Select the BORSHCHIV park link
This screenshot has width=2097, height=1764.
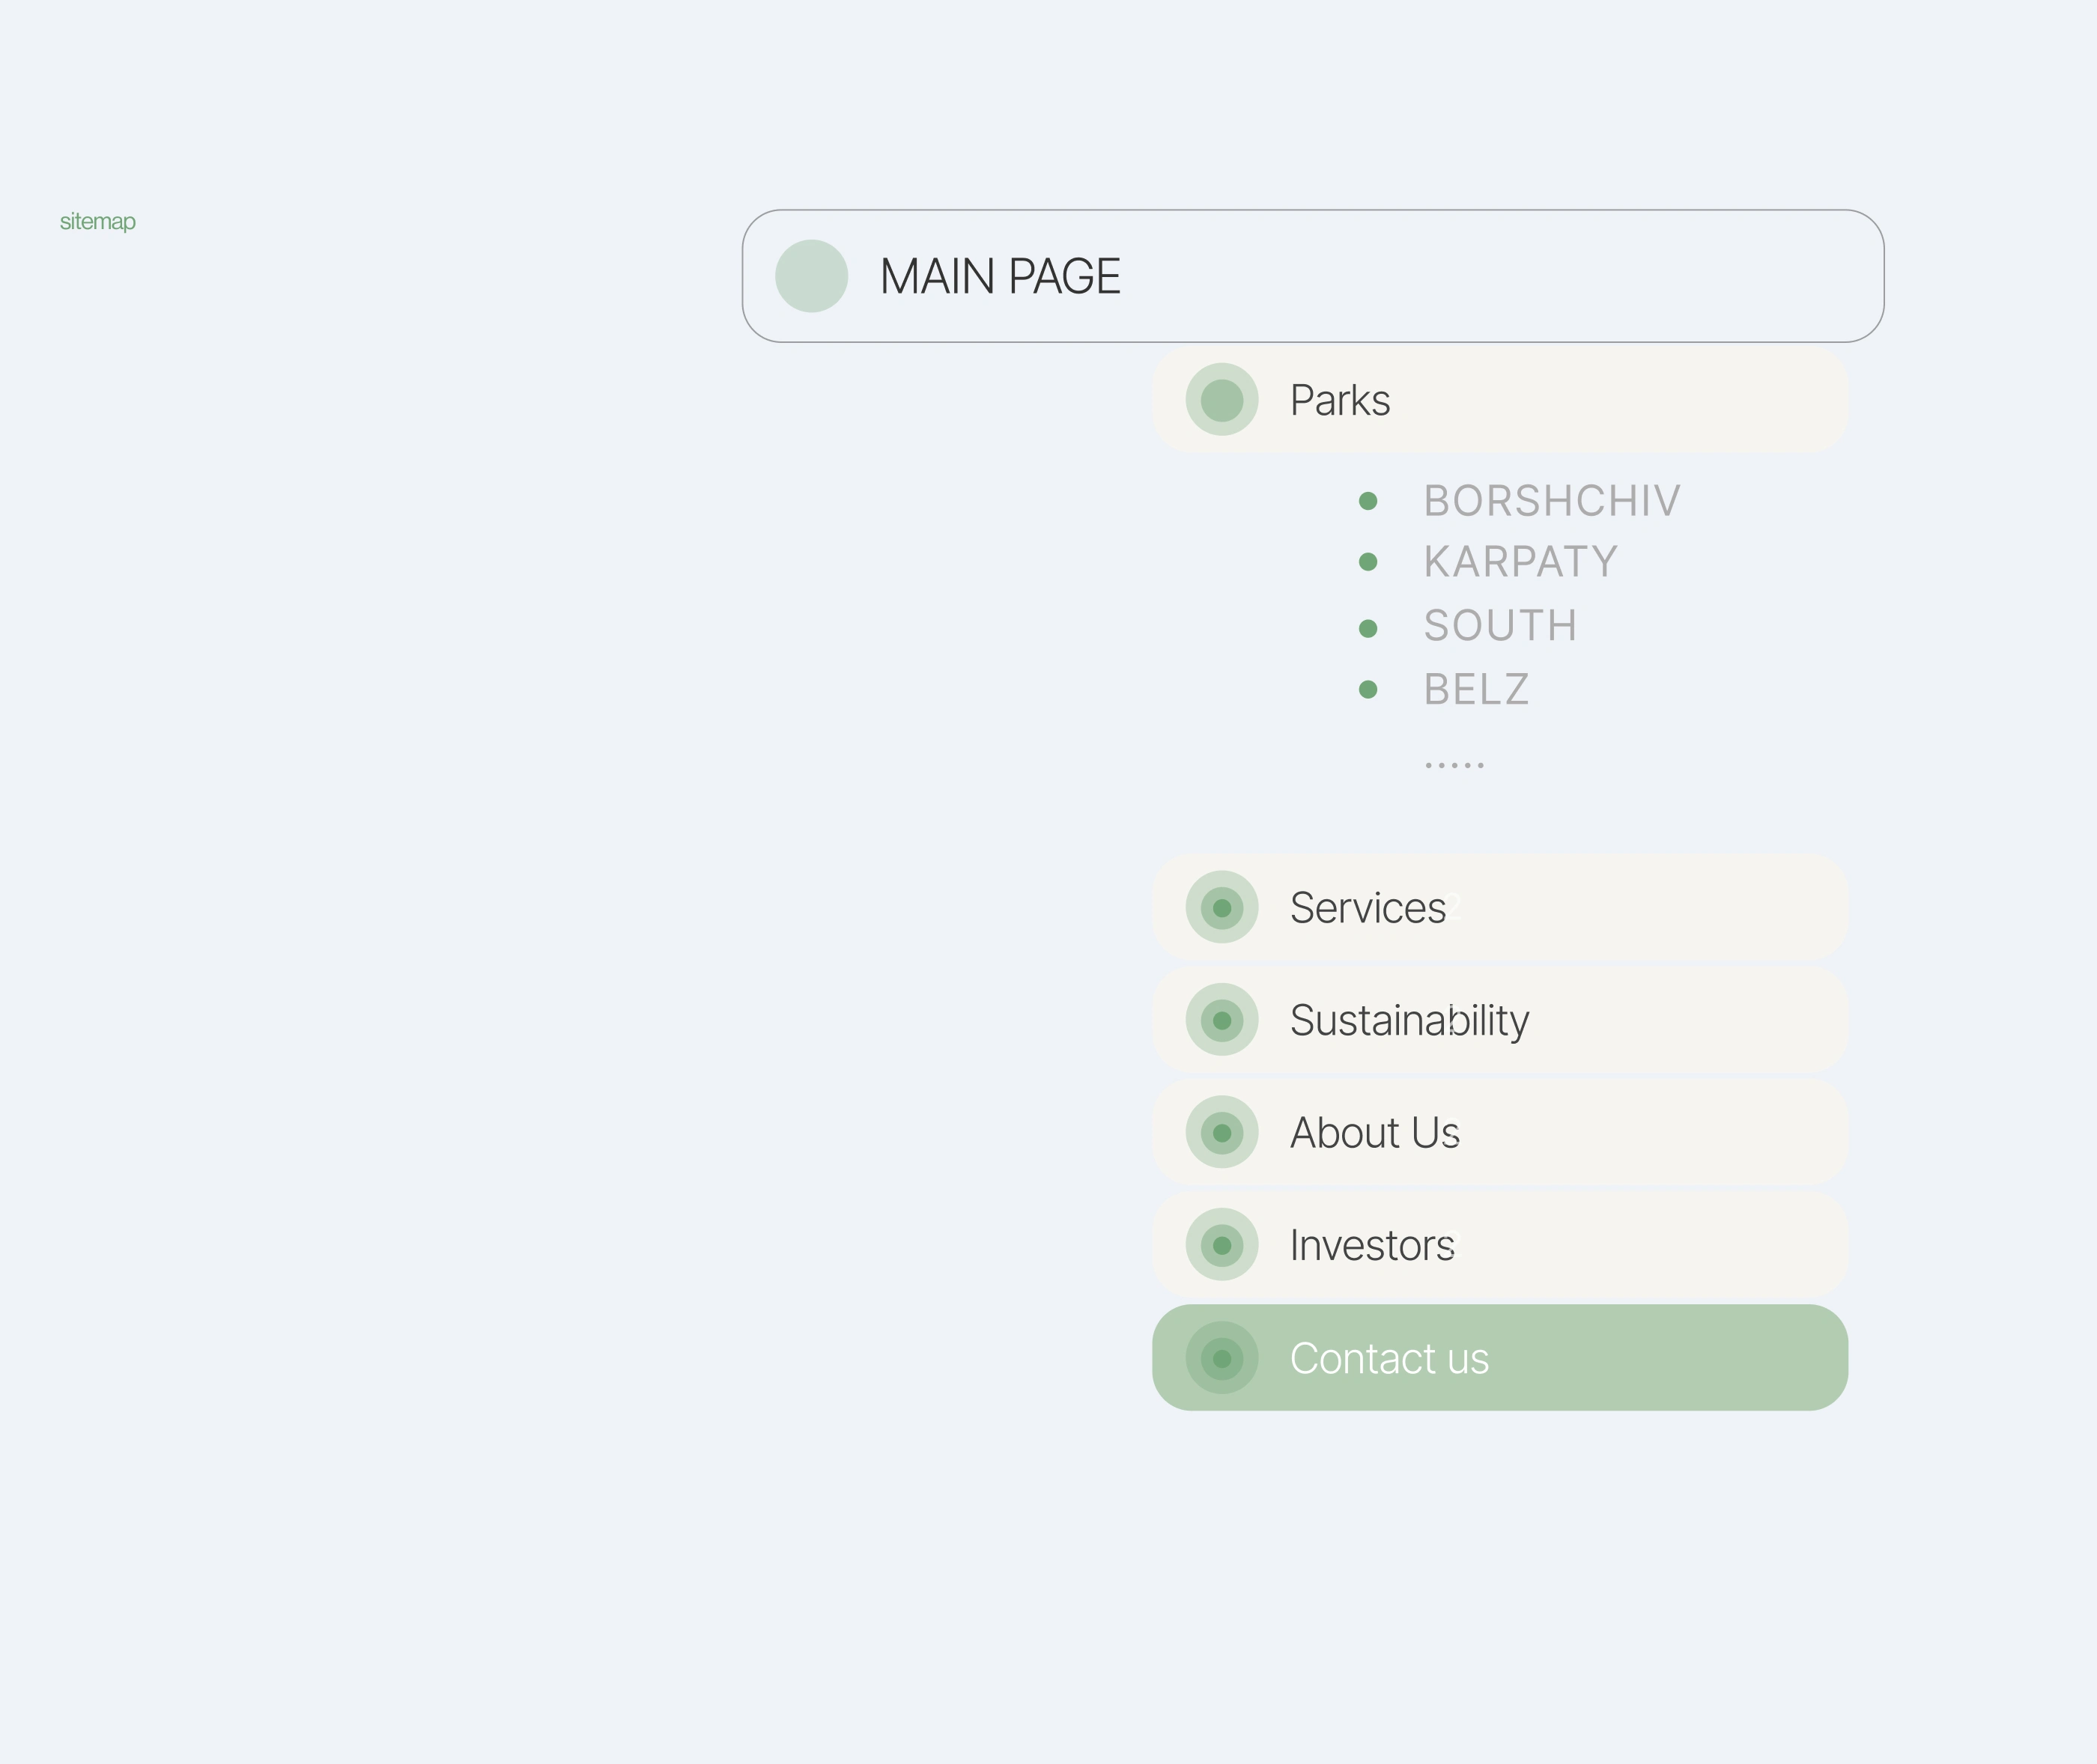(1552, 501)
